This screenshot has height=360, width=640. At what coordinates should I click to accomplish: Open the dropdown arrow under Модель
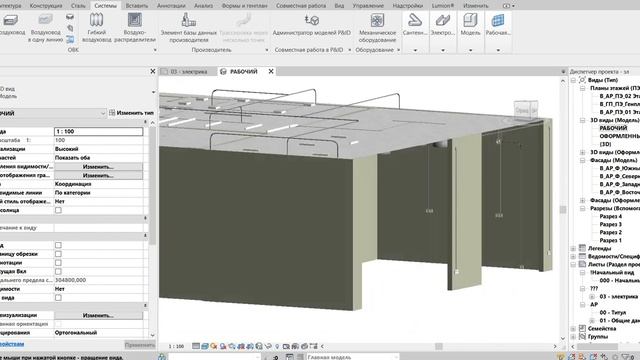coord(470,50)
